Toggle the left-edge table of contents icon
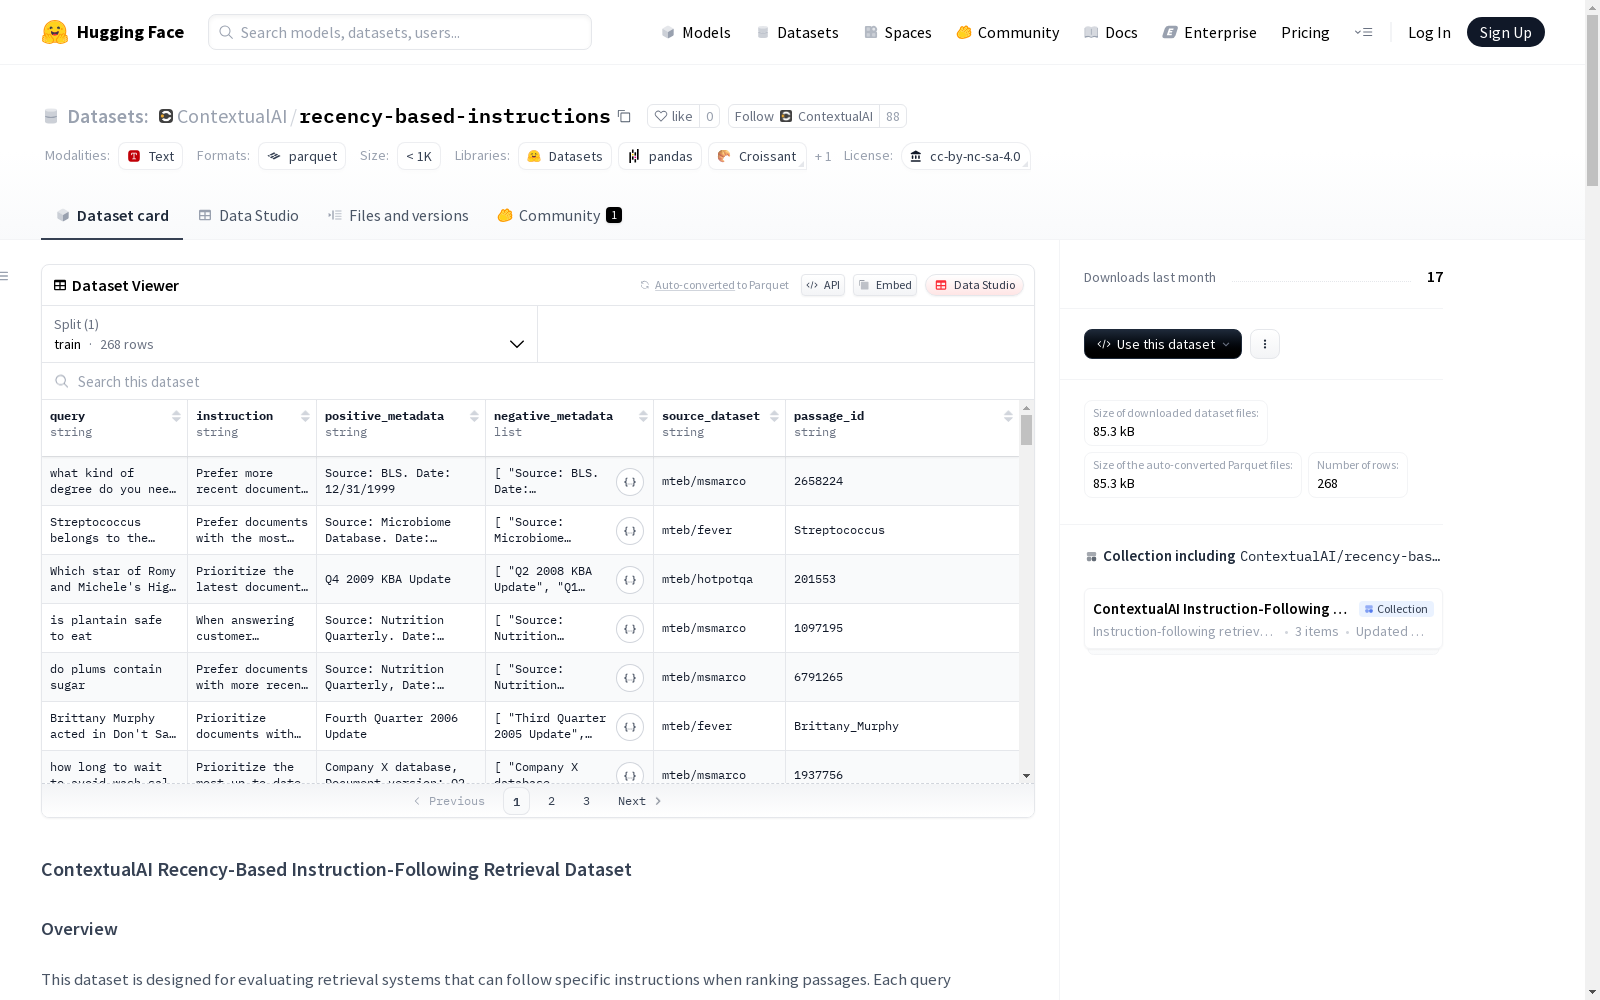Image resolution: width=1600 pixels, height=1000 pixels. [5, 276]
